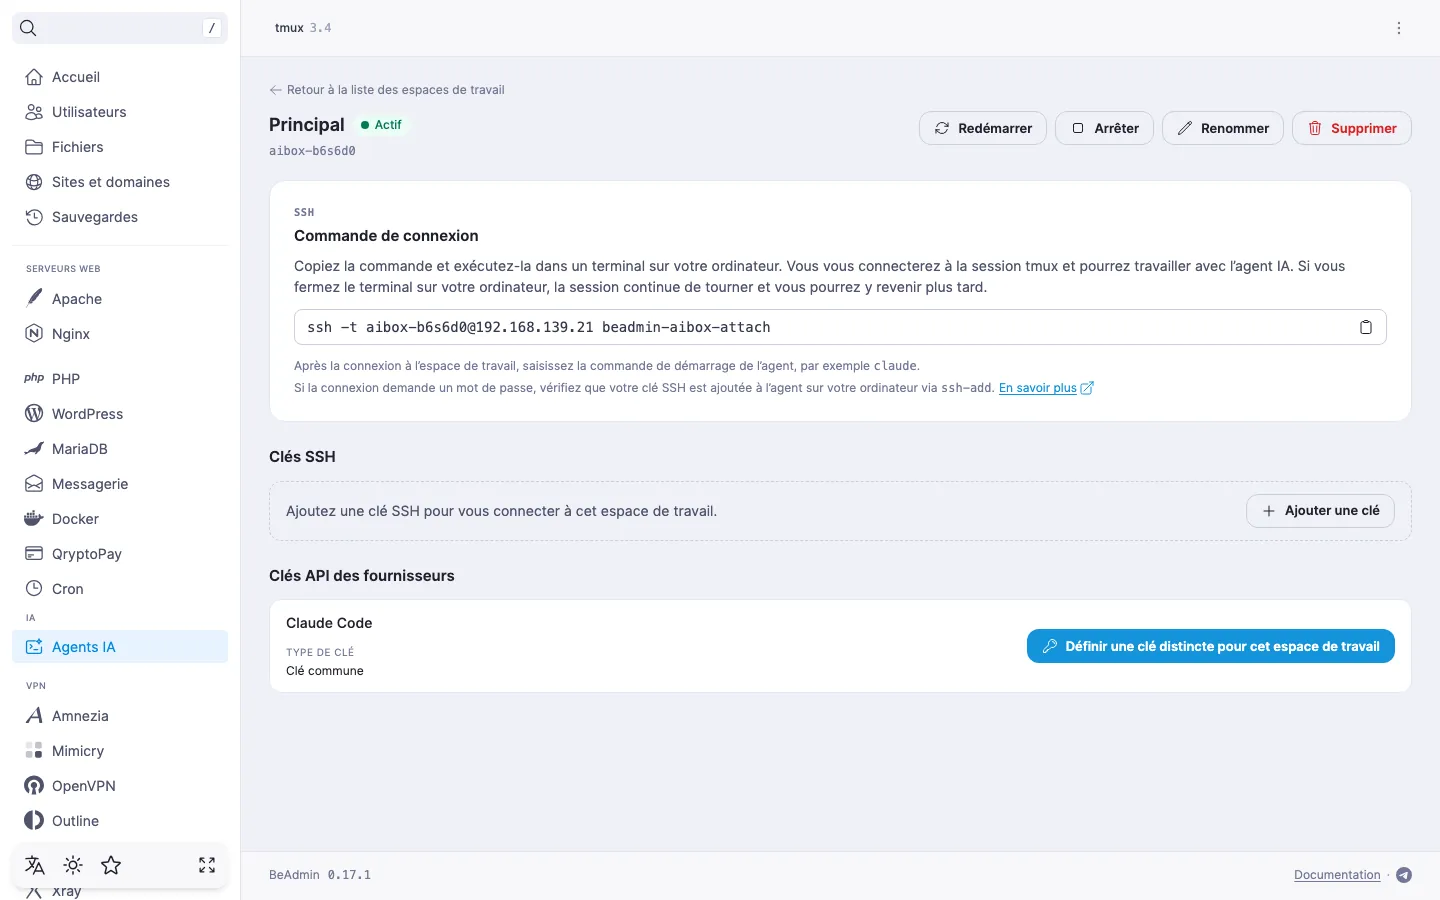Open the language translation switcher
This screenshot has height=900, width=1440.
[x=35, y=866]
